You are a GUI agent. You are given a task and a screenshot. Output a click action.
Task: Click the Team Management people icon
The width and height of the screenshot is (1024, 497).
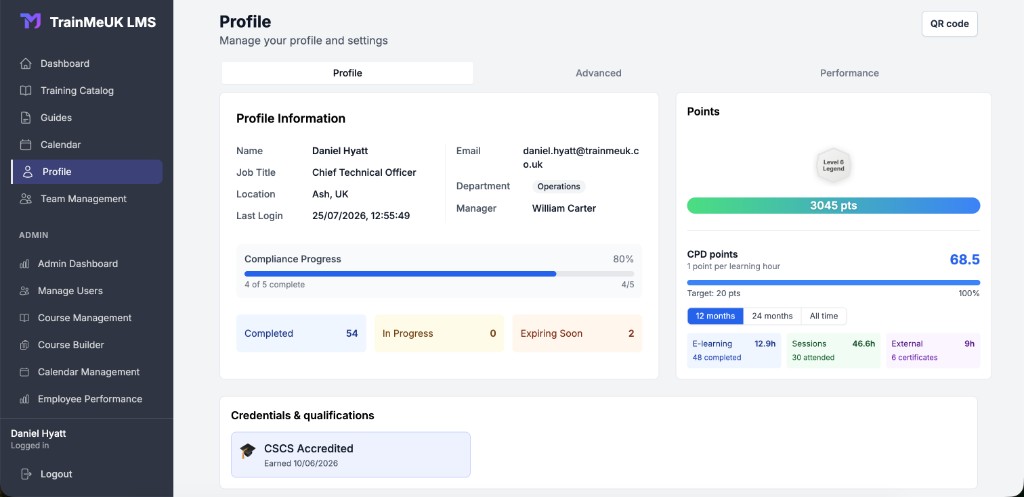point(25,199)
